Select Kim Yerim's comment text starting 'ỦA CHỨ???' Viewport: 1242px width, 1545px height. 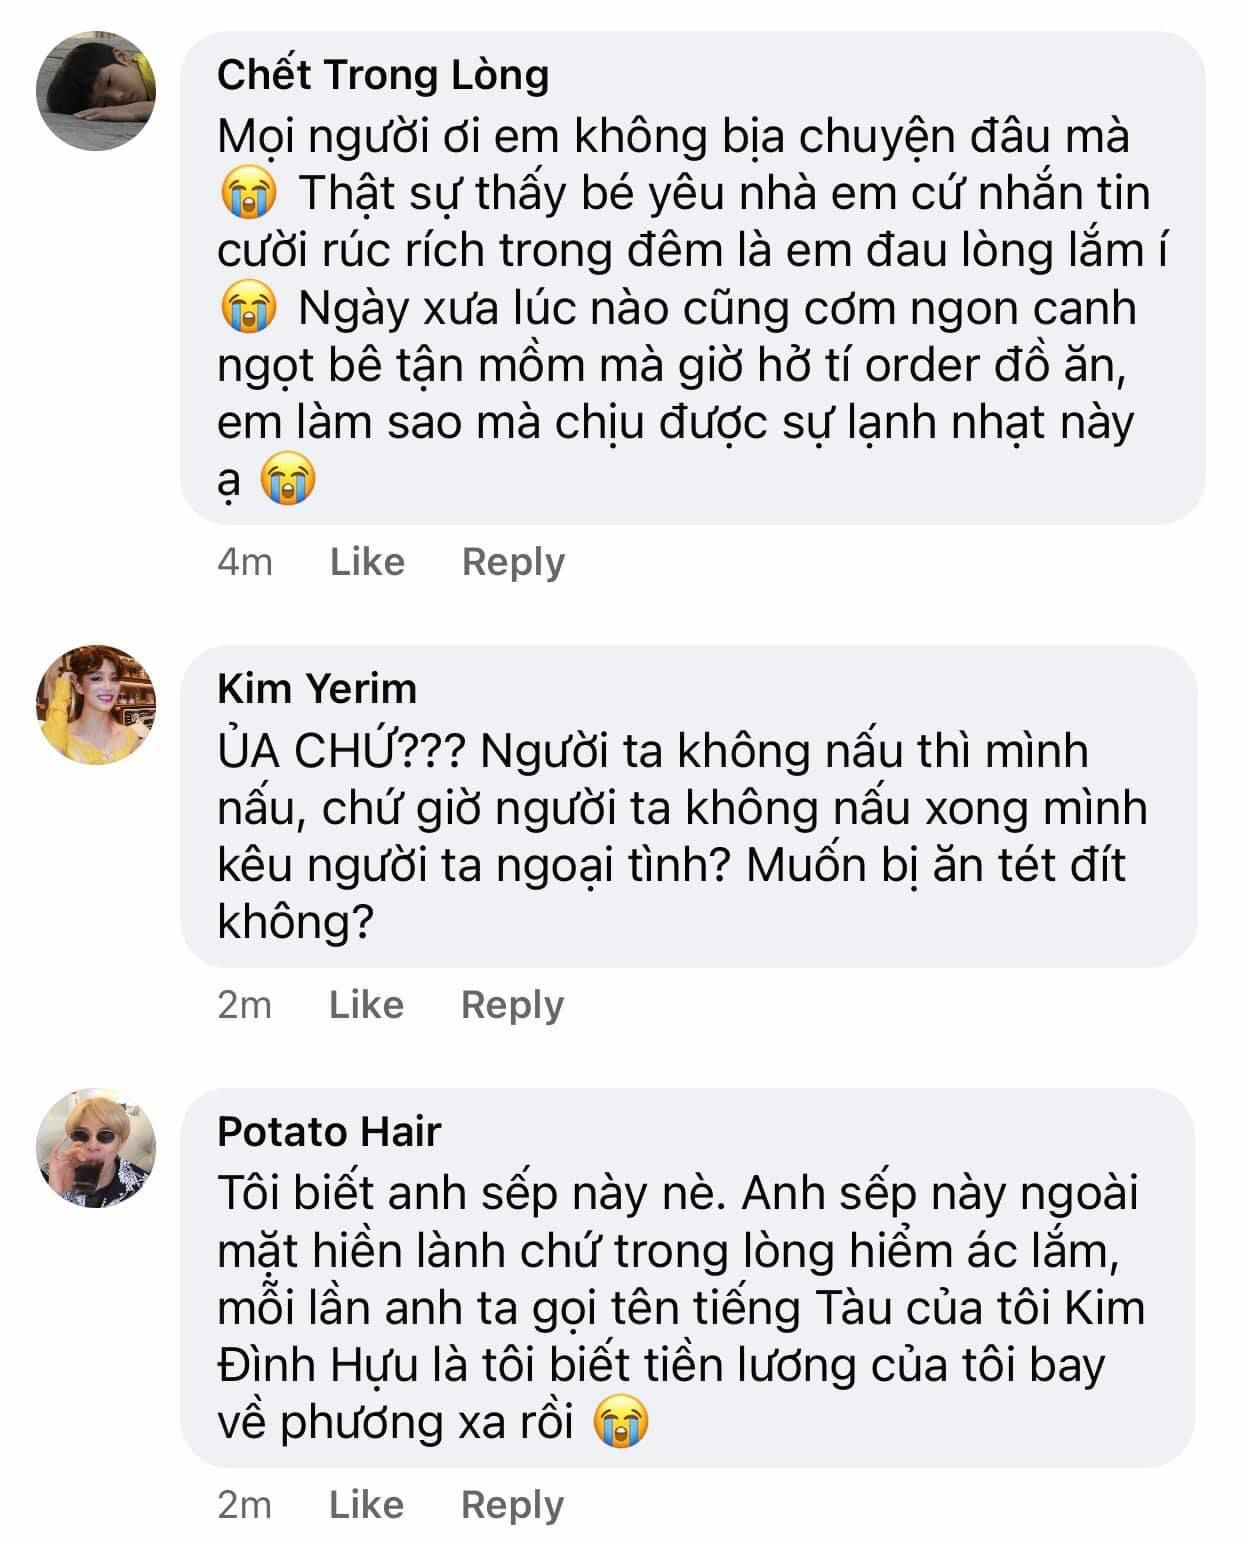[680, 836]
